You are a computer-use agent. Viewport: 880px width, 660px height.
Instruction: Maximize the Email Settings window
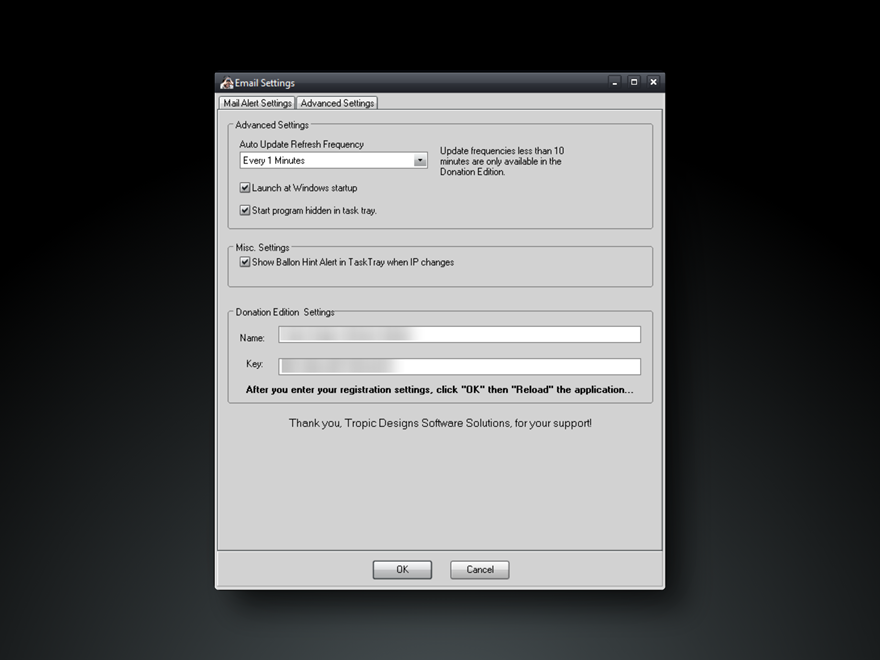coord(634,82)
